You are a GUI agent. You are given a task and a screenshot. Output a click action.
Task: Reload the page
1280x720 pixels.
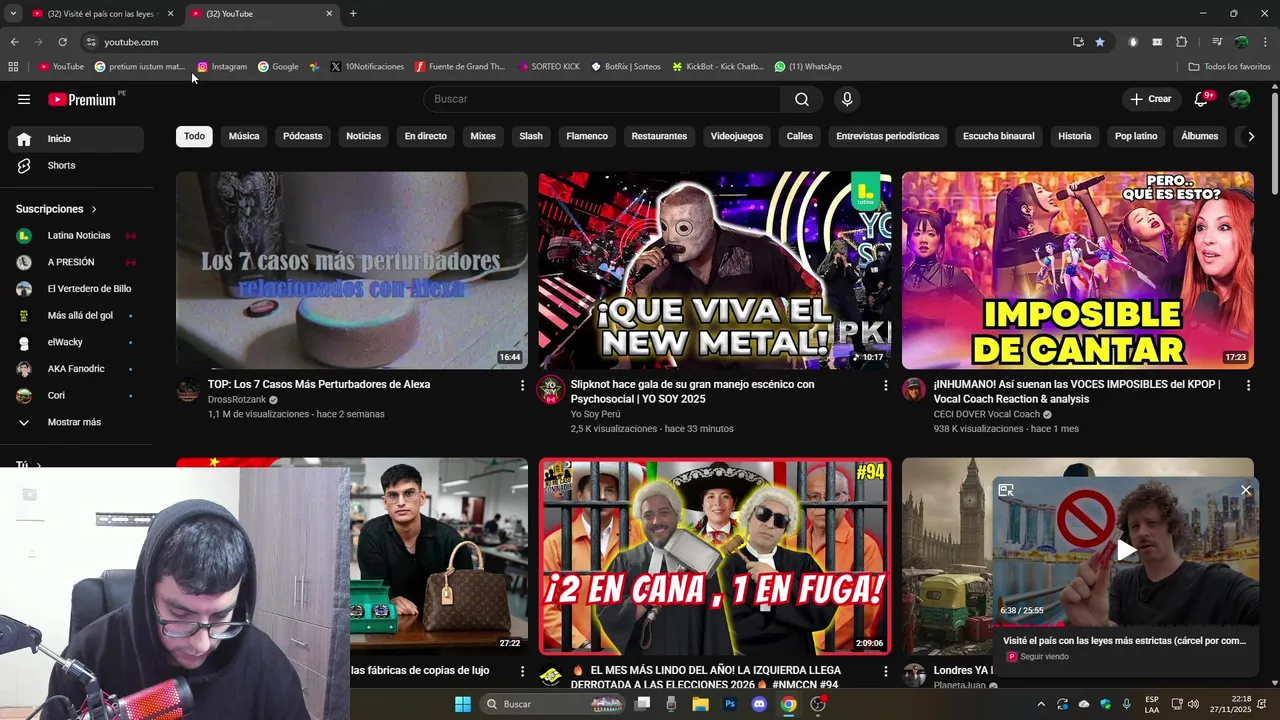(x=62, y=42)
